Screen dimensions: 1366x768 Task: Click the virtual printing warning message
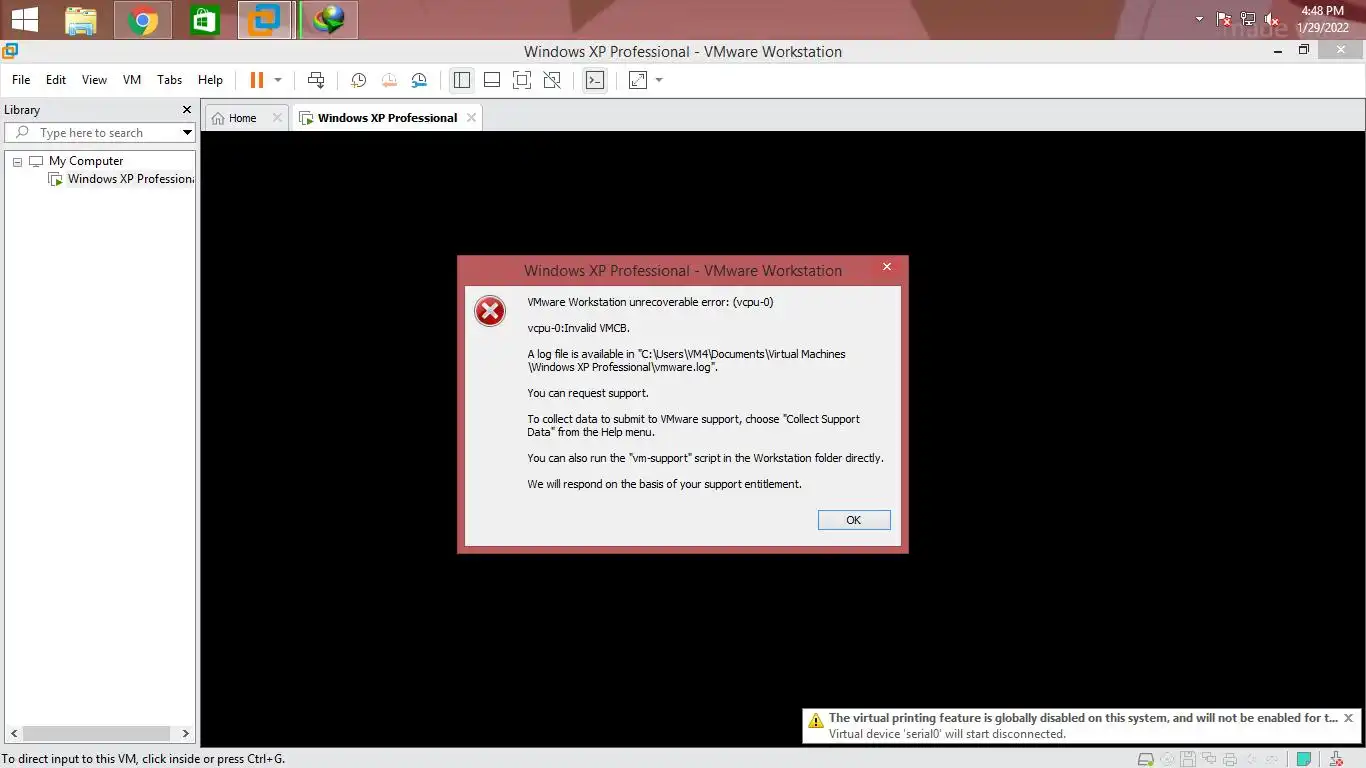point(1083,718)
